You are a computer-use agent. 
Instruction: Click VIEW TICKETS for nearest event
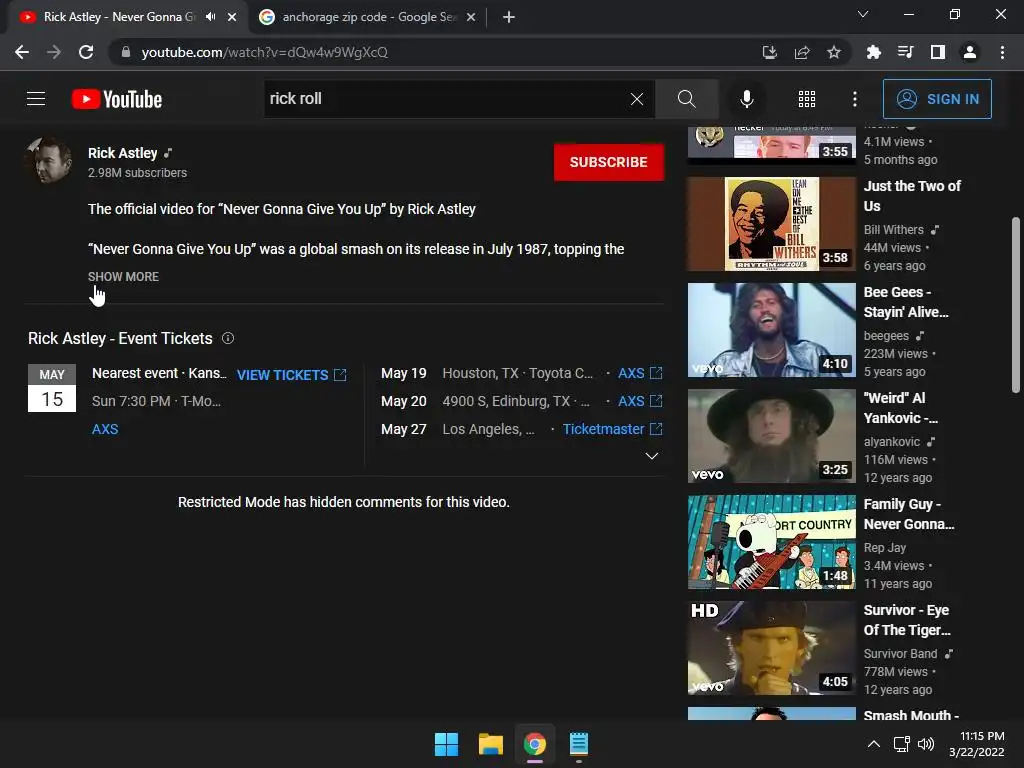click(291, 375)
